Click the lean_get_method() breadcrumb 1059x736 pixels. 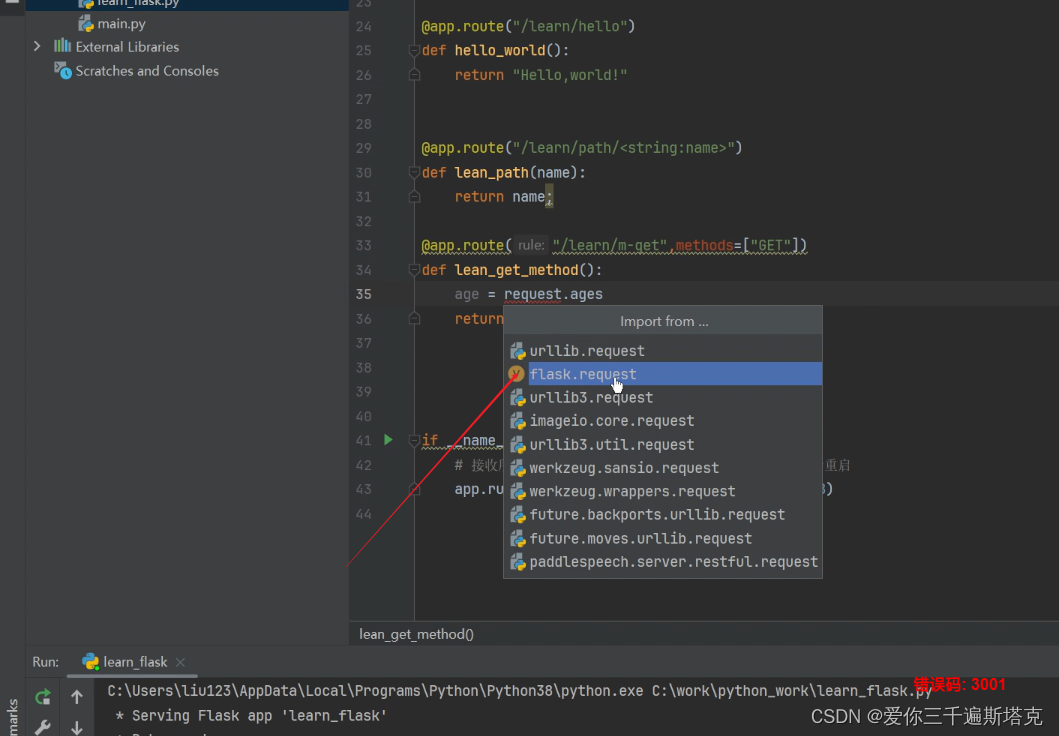(414, 633)
